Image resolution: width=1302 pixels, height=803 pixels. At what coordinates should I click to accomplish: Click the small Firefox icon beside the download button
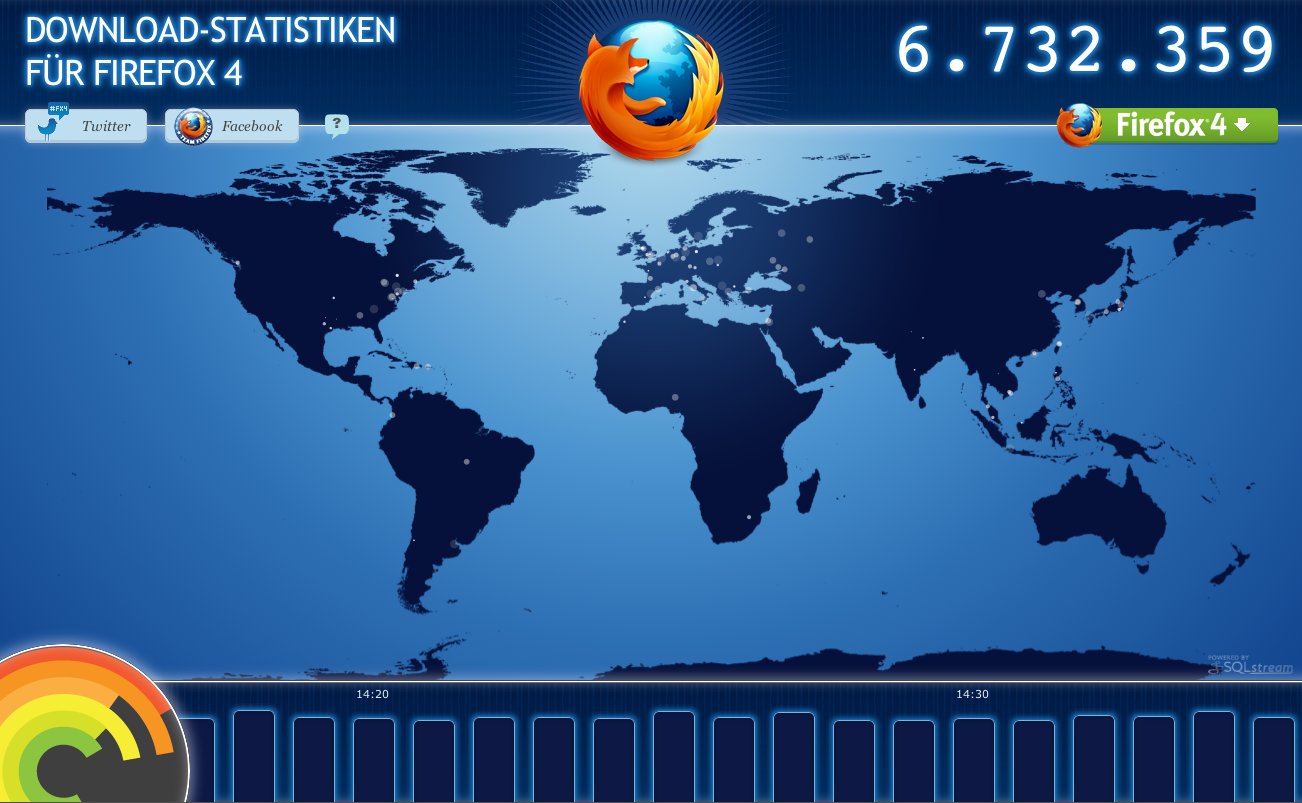(1077, 124)
